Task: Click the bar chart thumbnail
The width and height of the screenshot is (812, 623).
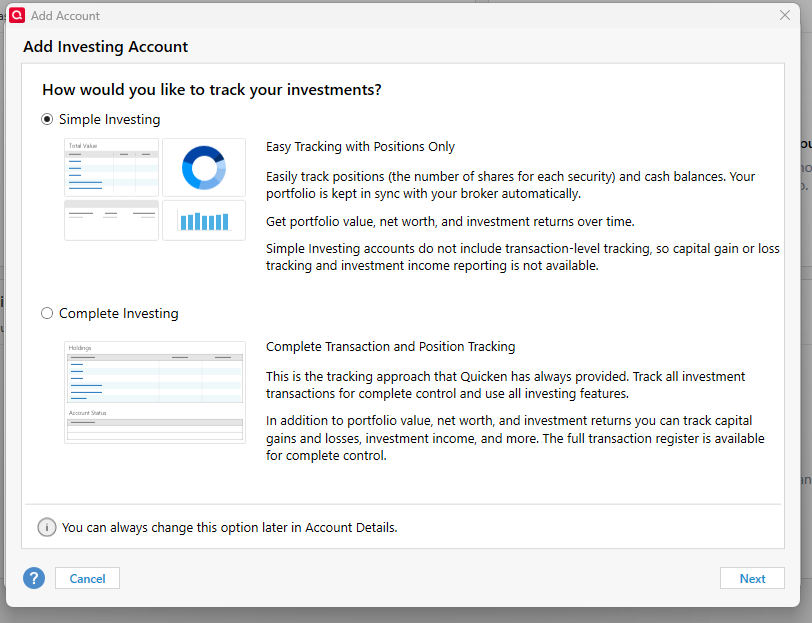Action: click(x=204, y=221)
